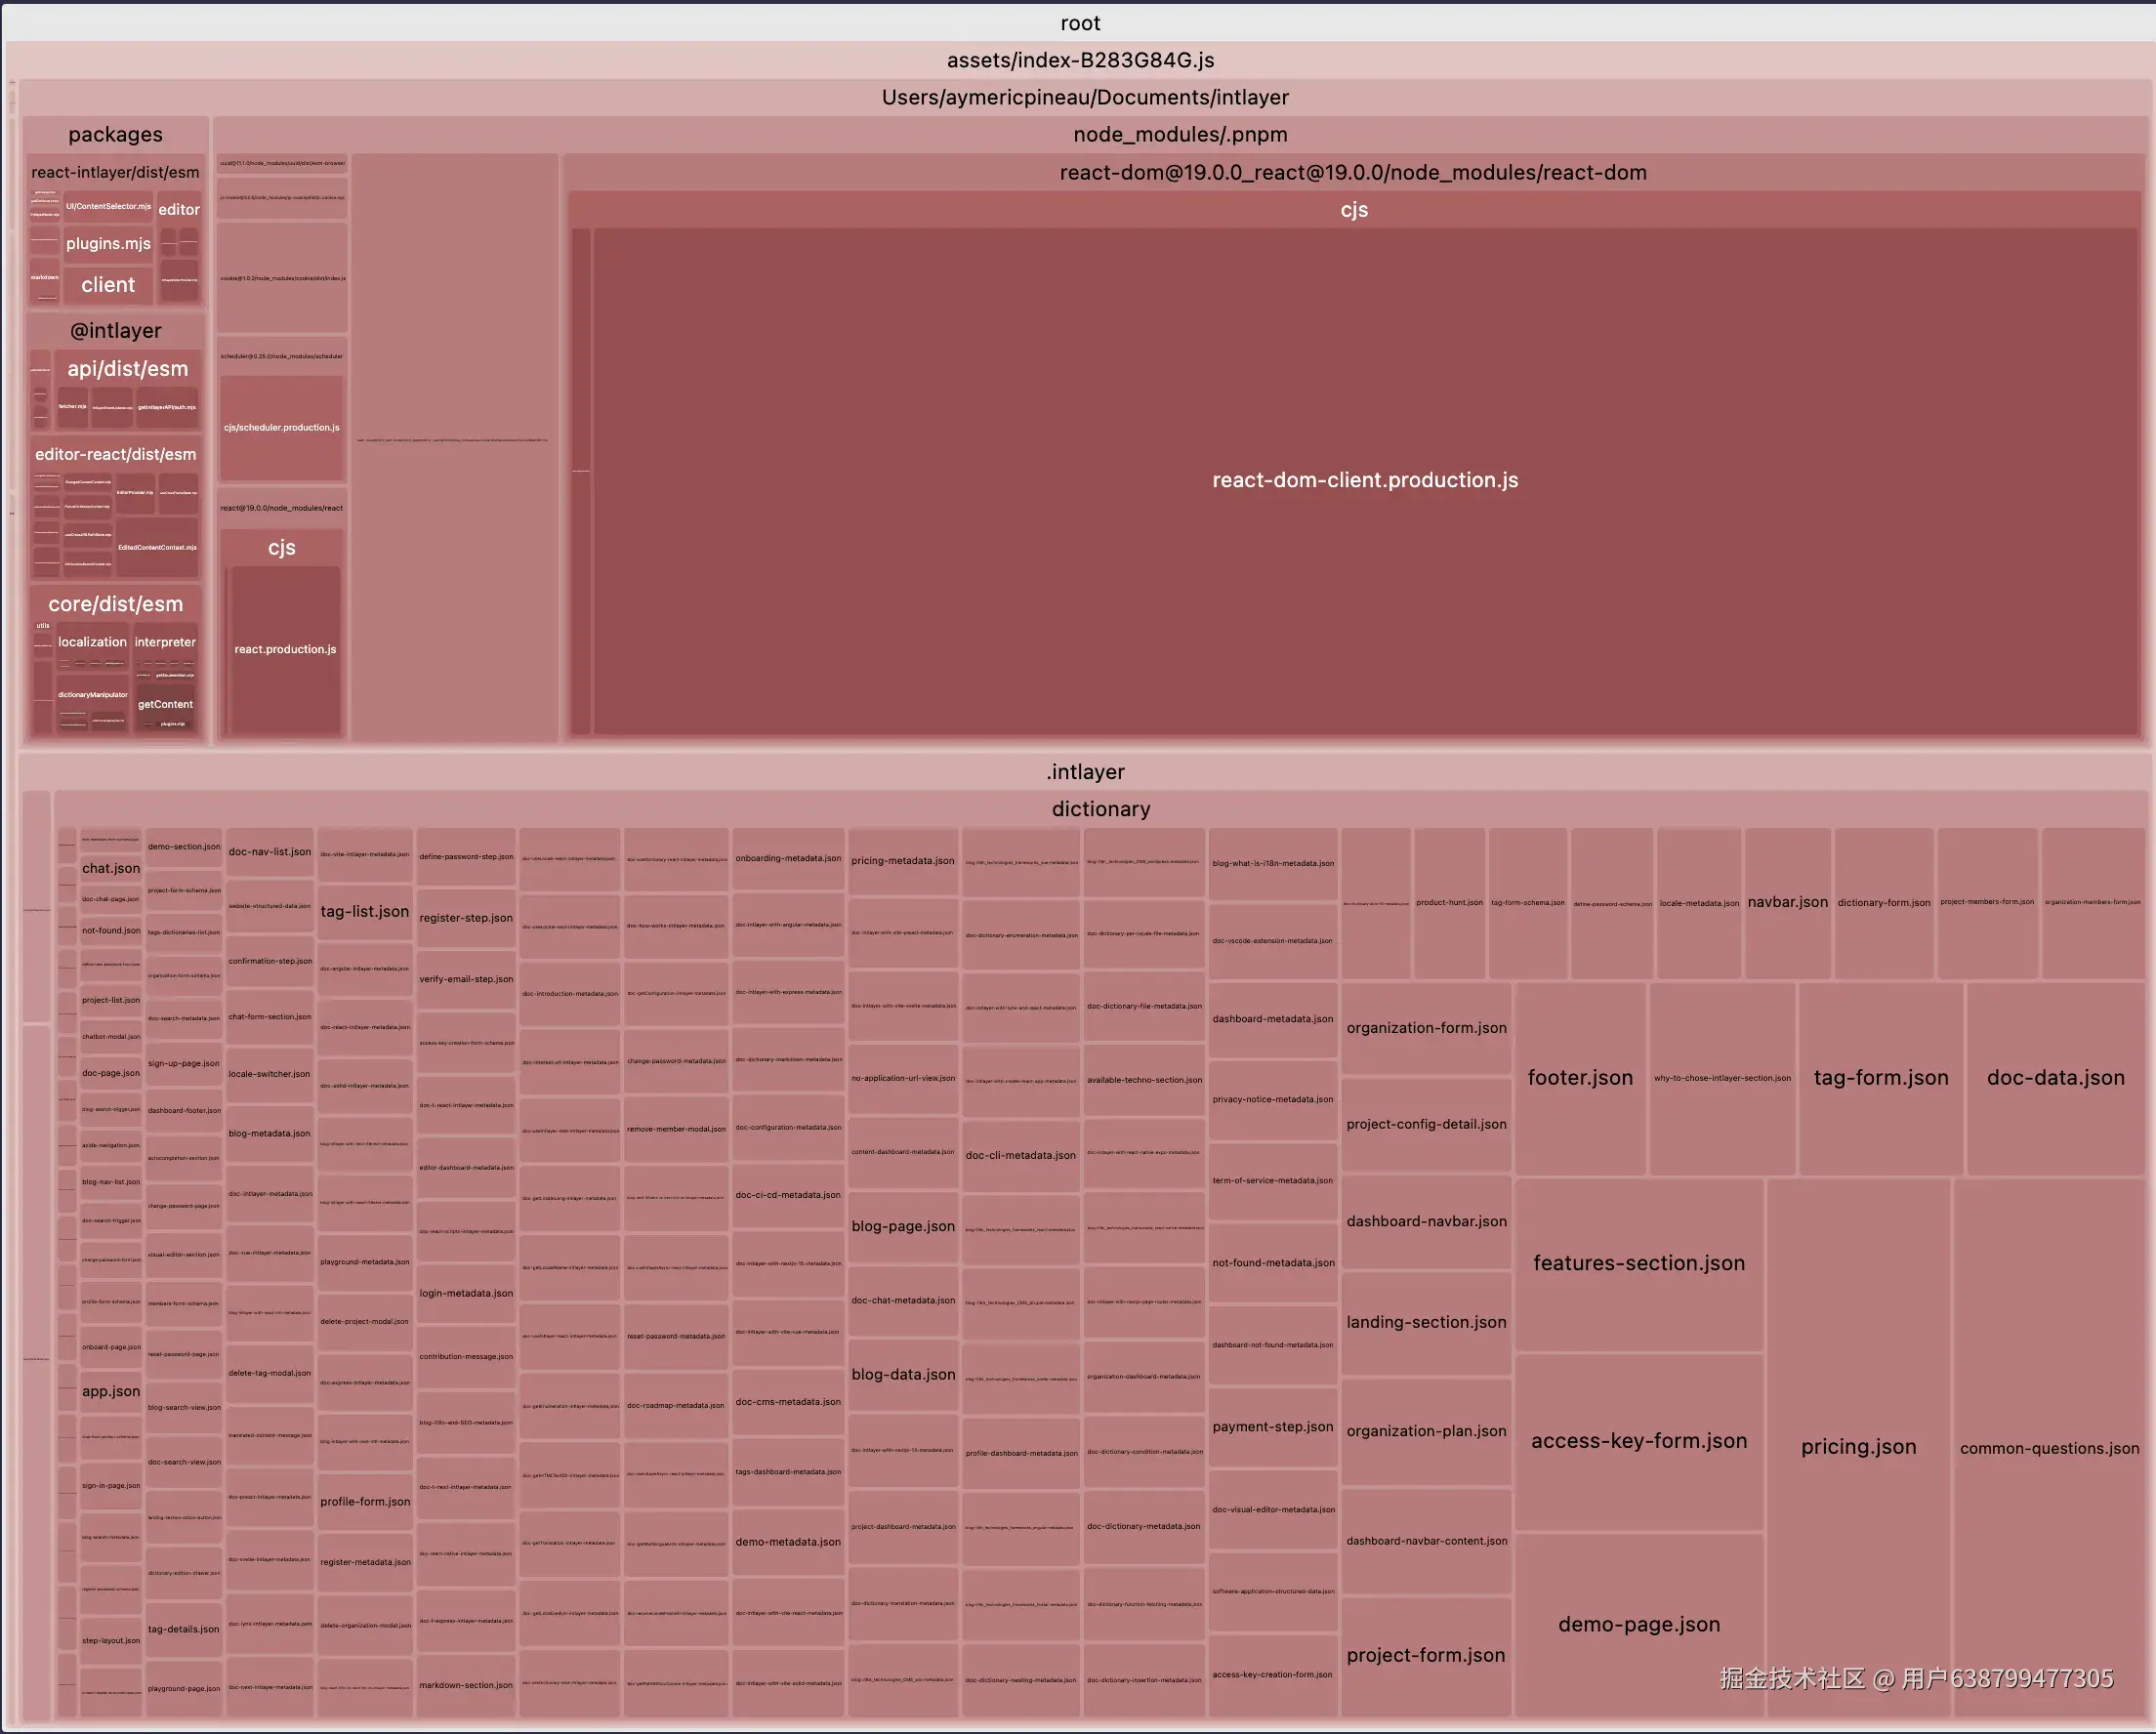Click the react-dom-client.production.js block
This screenshot has width=2156, height=1734.
(x=1364, y=480)
